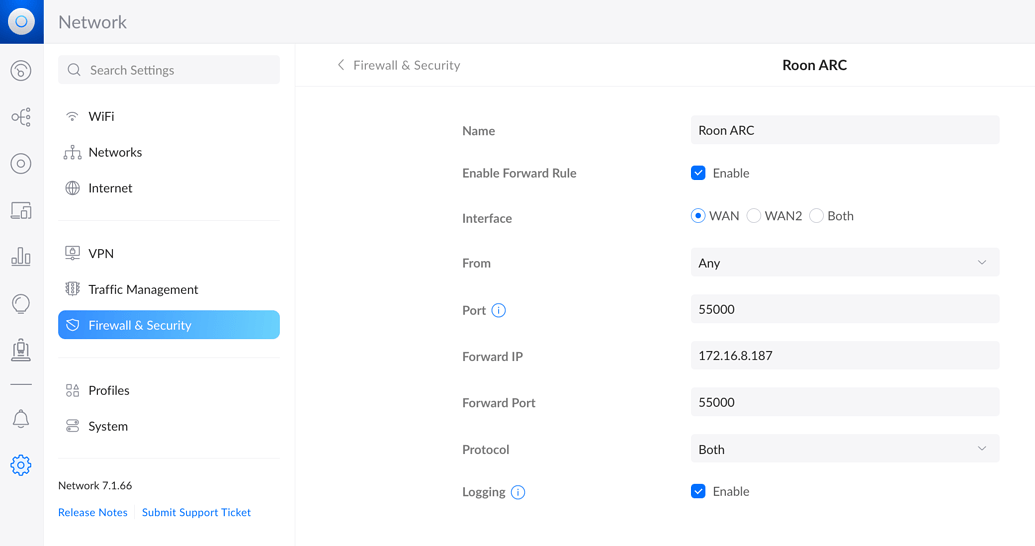Click the Firewall shield icon

73,325
